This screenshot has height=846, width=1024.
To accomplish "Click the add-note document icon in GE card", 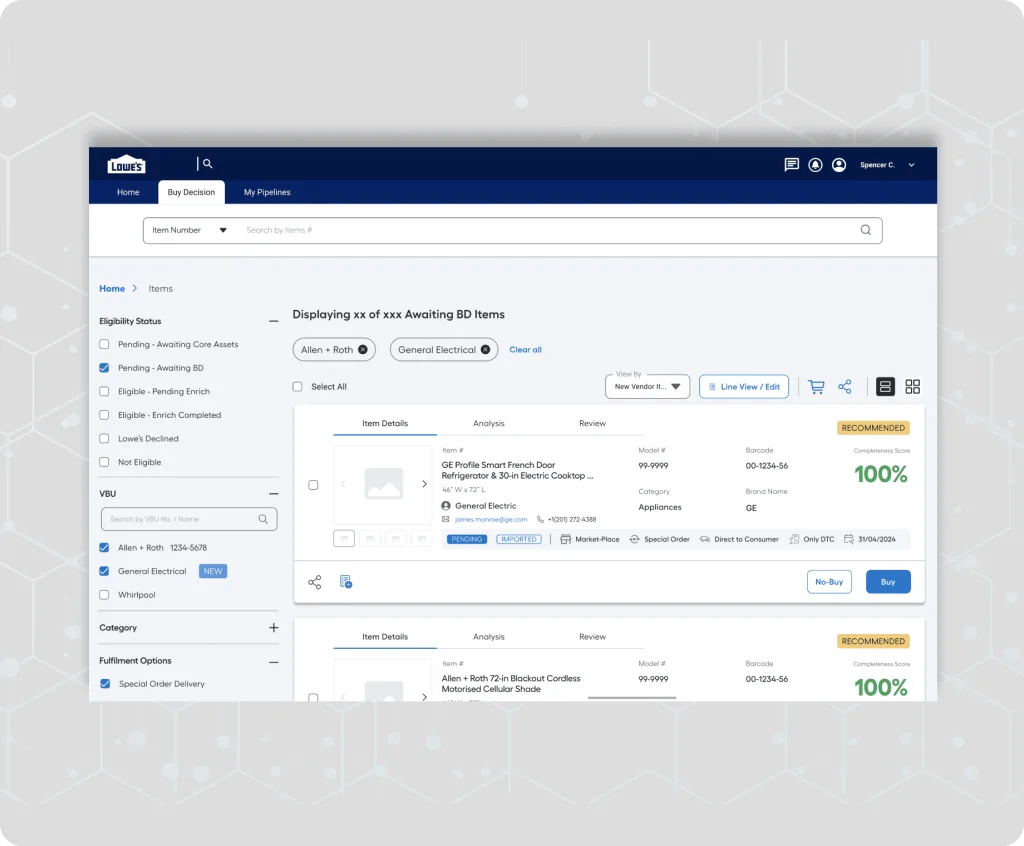I will coord(346,581).
